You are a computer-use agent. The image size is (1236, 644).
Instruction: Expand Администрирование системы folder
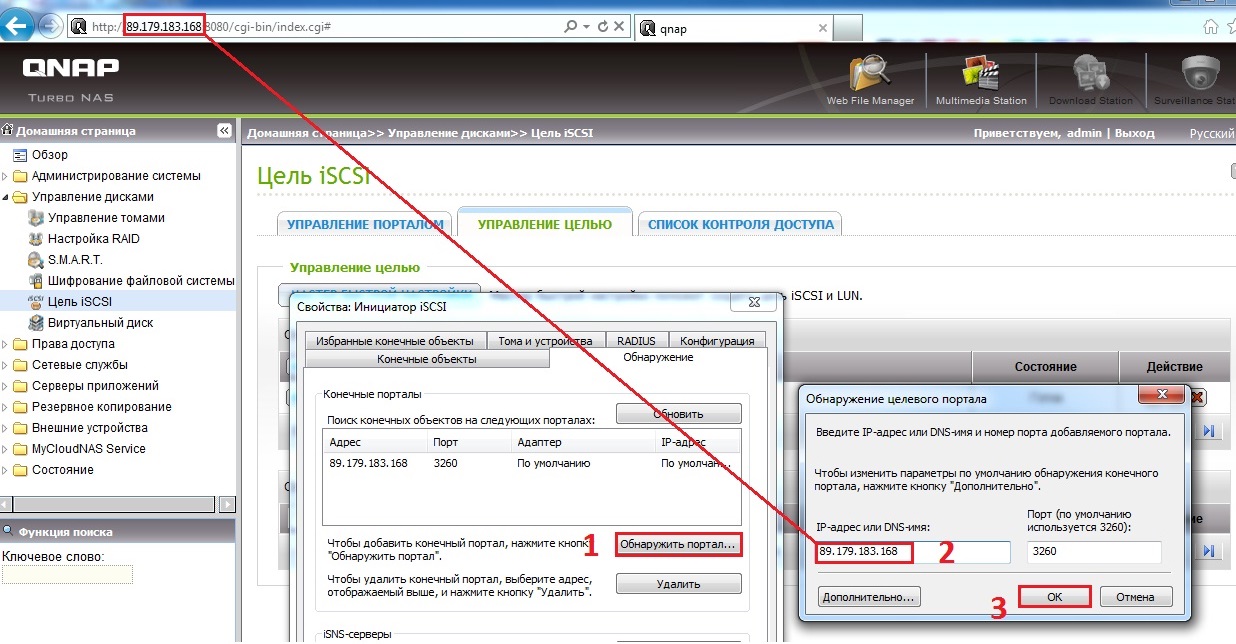[7, 176]
